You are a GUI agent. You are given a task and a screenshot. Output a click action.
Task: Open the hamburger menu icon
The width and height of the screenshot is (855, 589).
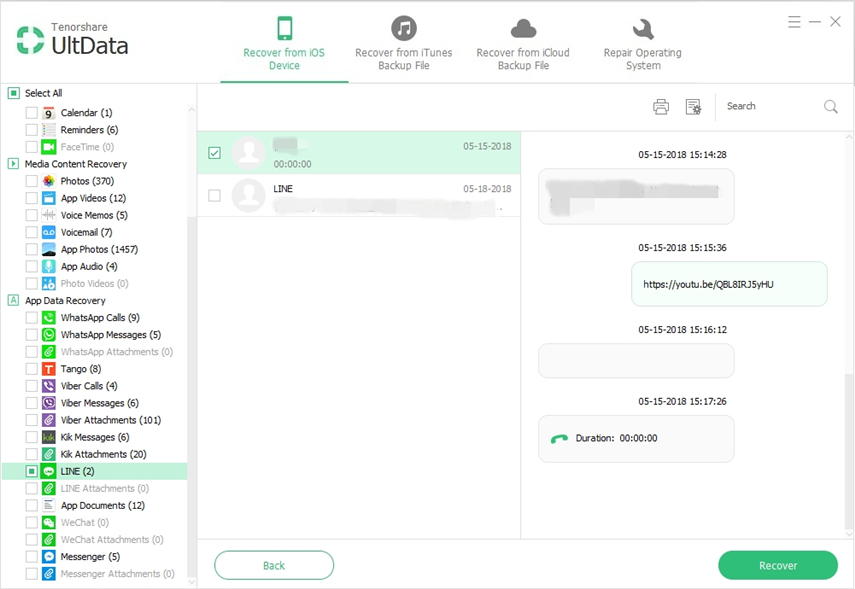click(794, 22)
